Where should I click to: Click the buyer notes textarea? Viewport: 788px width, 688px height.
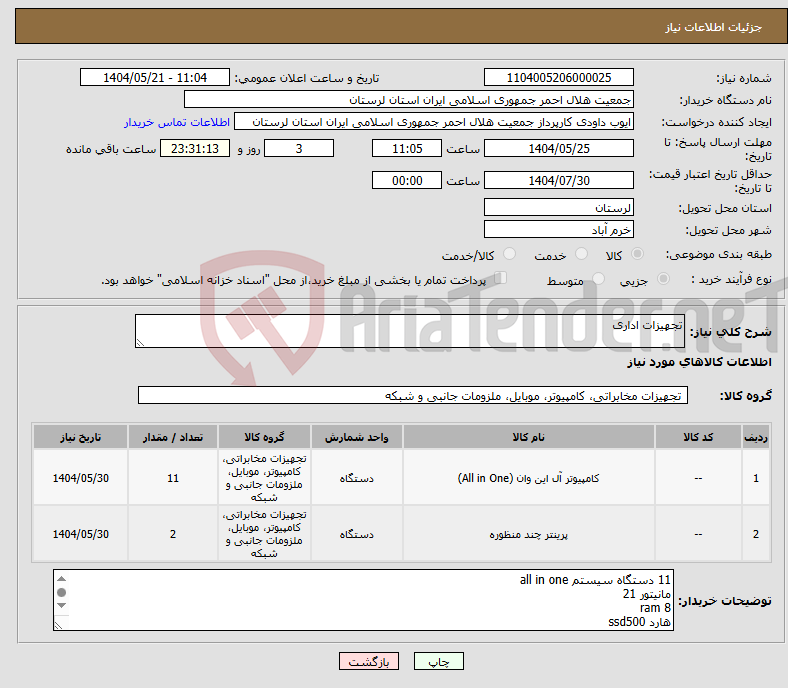click(x=363, y=600)
